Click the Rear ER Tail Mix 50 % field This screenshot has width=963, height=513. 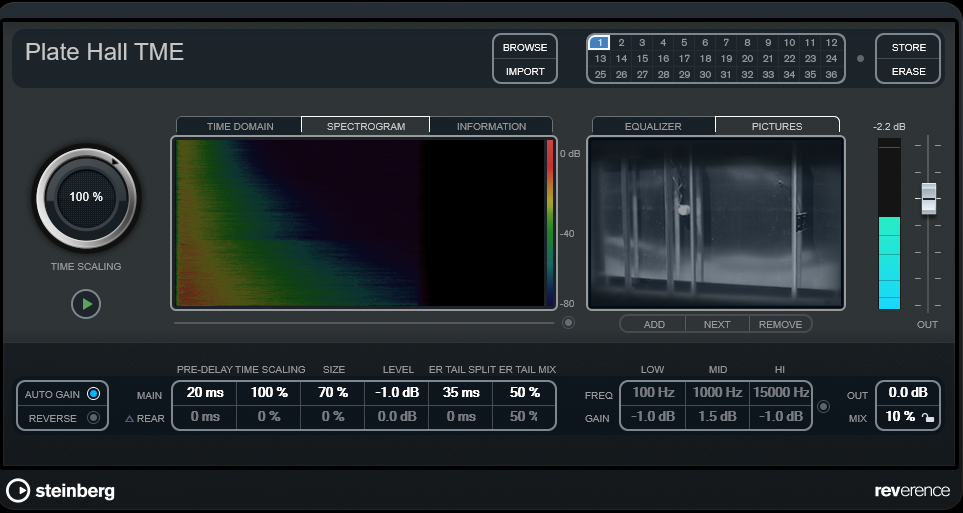[x=524, y=417]
